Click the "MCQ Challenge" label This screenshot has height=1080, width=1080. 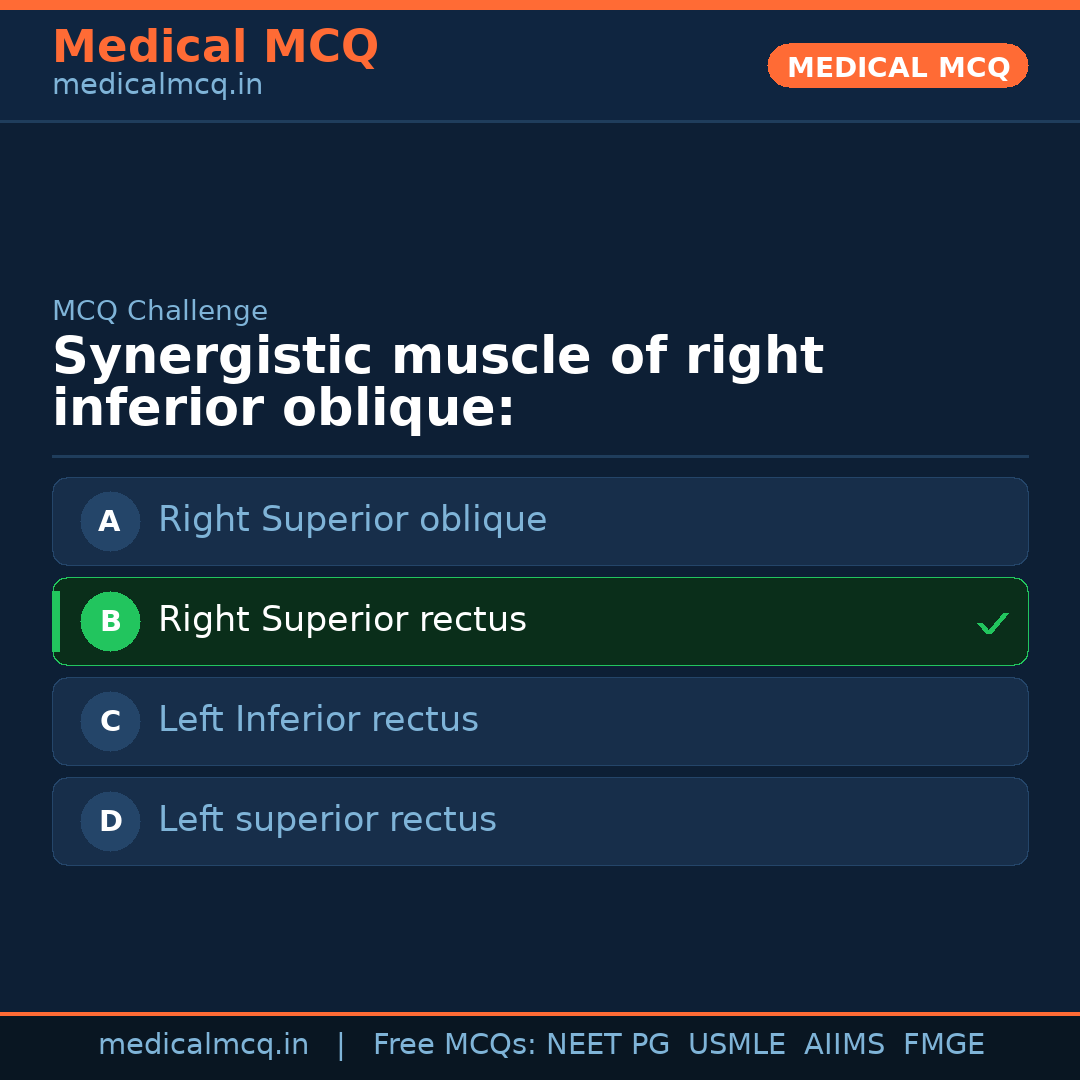(x=160, y=311)
